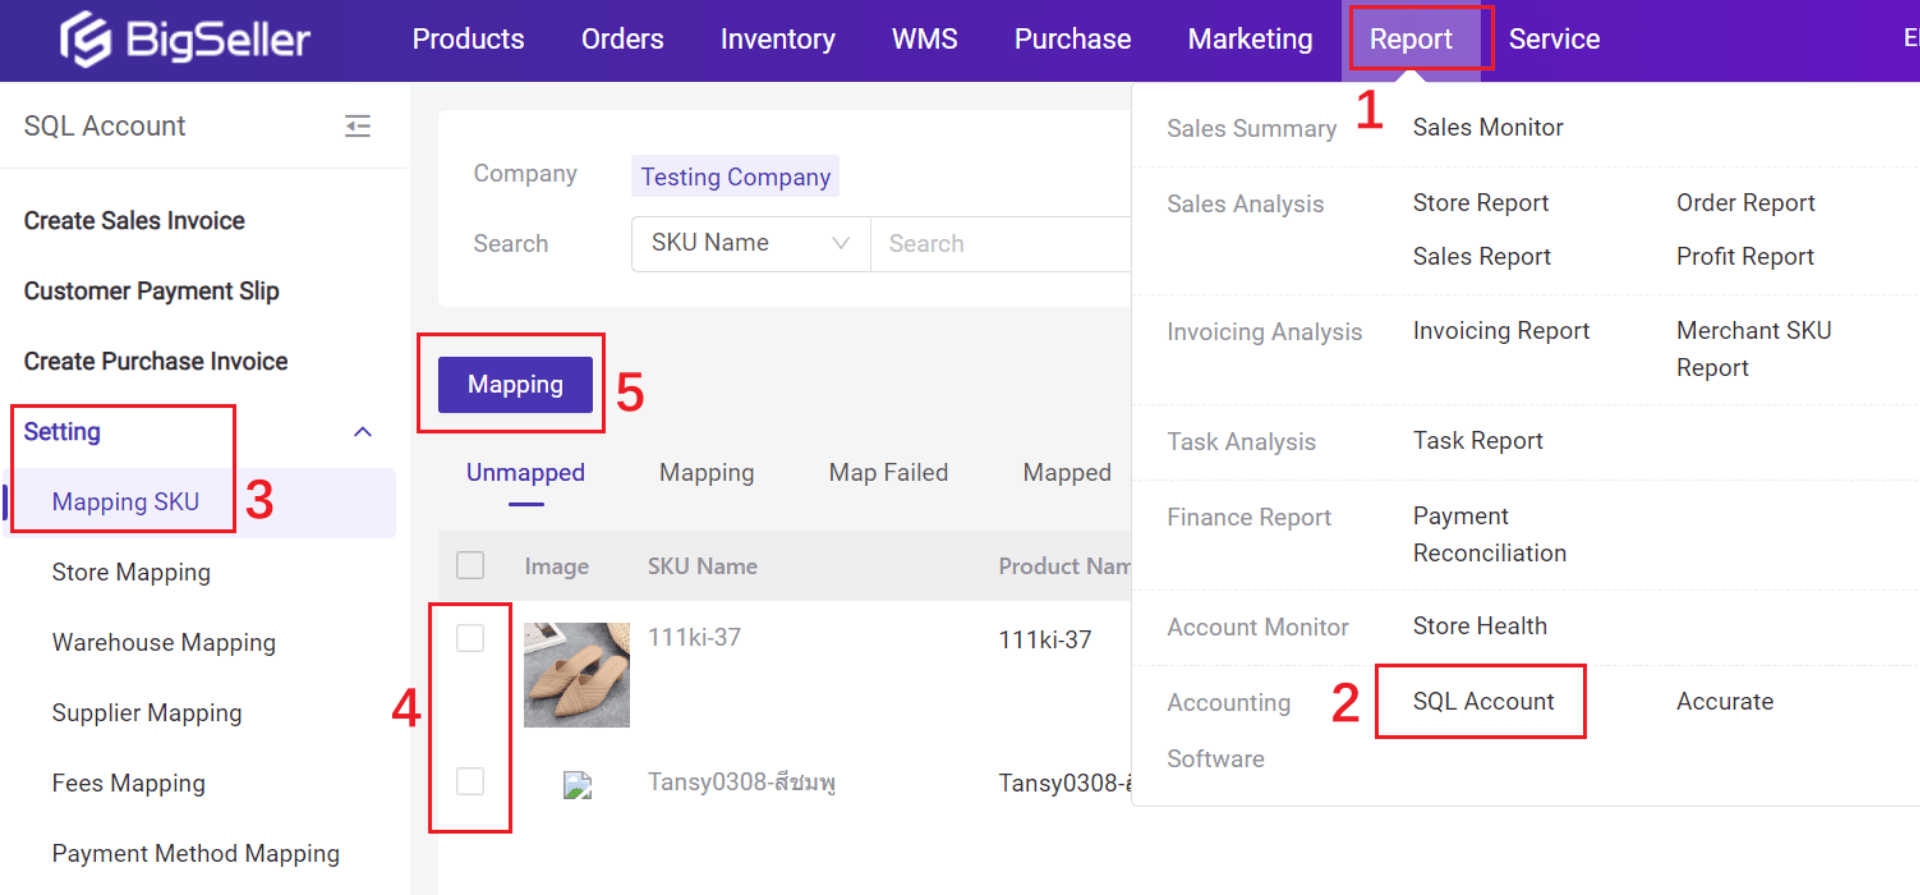Toggle the select-all checkbox in table header
Viewport: 1920px width, 895px height.
click(470, 566)
